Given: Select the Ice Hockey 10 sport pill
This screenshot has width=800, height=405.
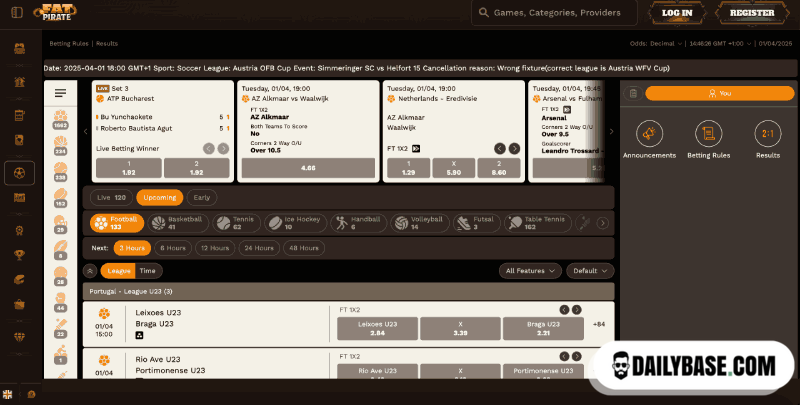Looking at the screenshot, I should pos(295,223).
